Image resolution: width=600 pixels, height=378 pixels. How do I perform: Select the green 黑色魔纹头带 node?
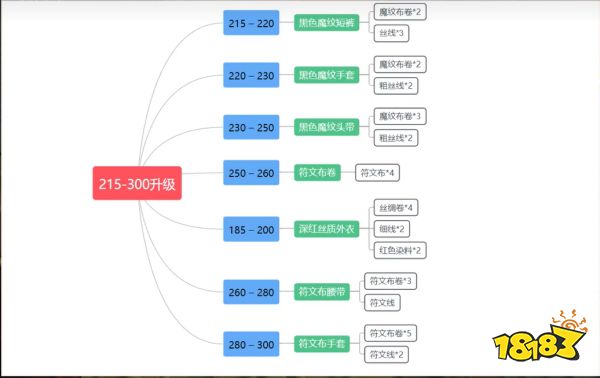pyautogui.click(x=326, y=127)
